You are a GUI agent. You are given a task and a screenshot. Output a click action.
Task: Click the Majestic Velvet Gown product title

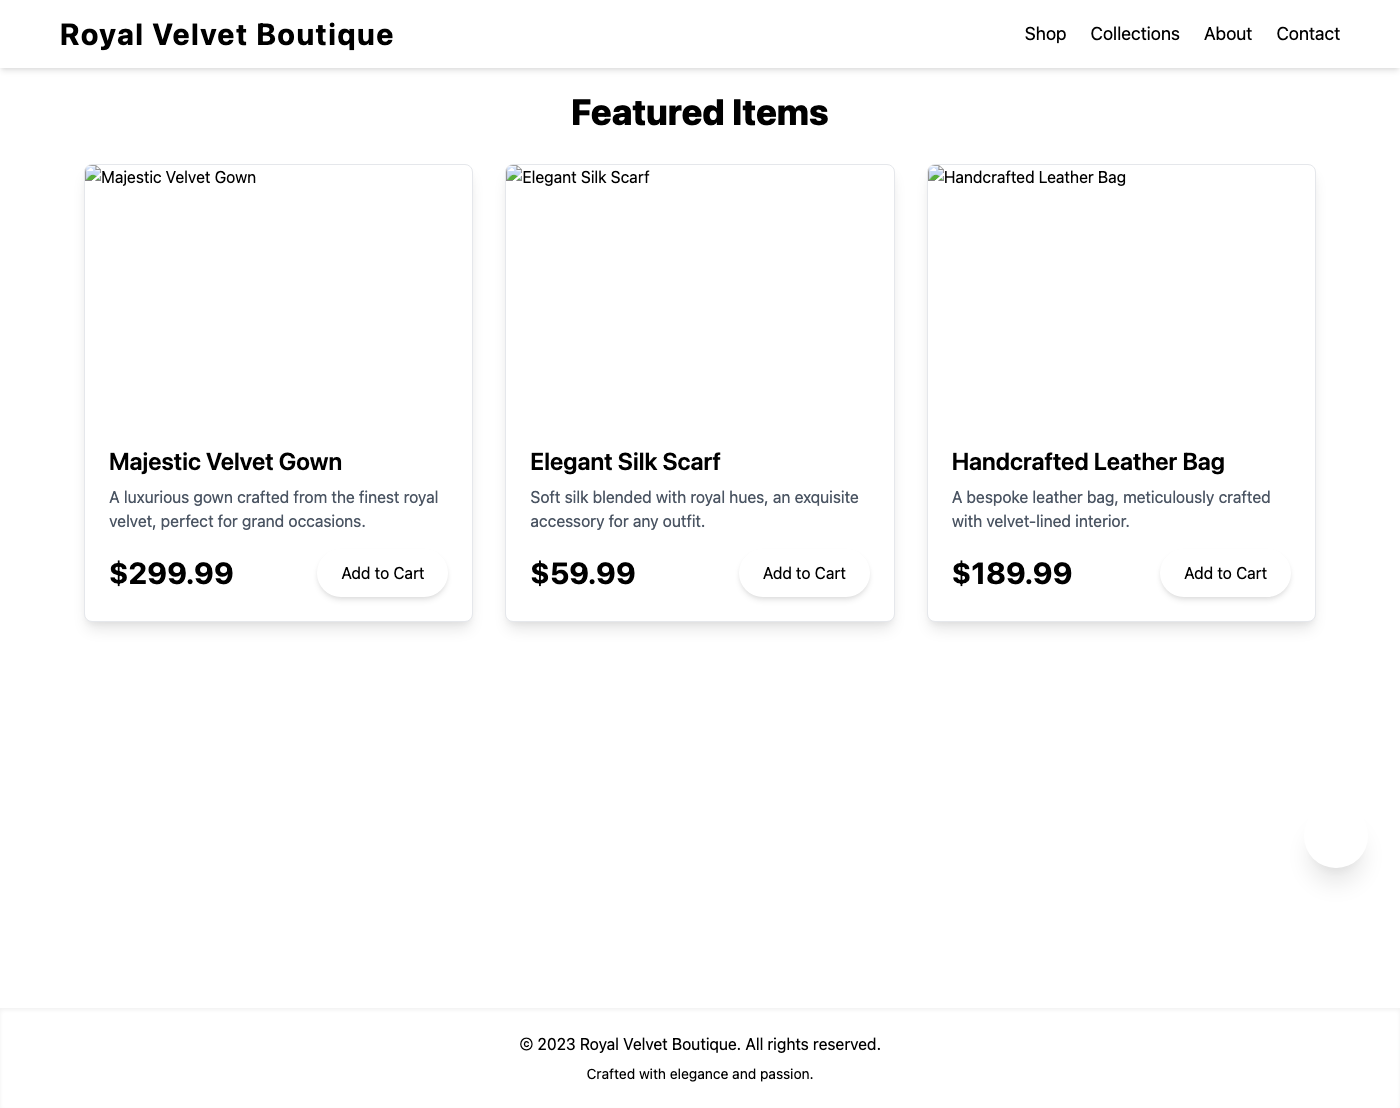click(225, 462)
